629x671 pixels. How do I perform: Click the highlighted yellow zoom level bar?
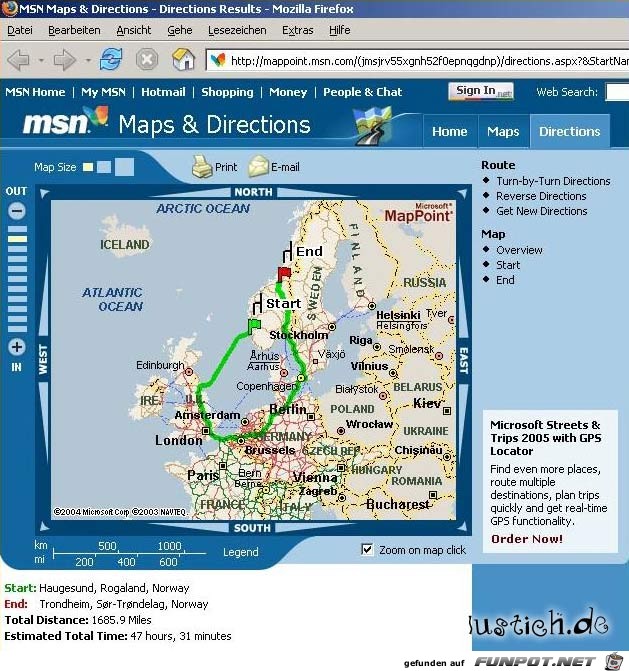pos(18,239)
